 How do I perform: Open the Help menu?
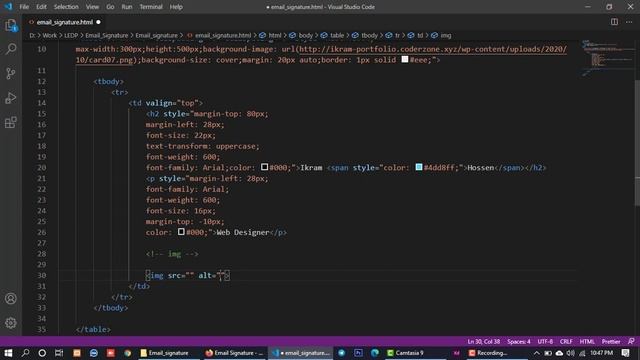tap(176, 7)
